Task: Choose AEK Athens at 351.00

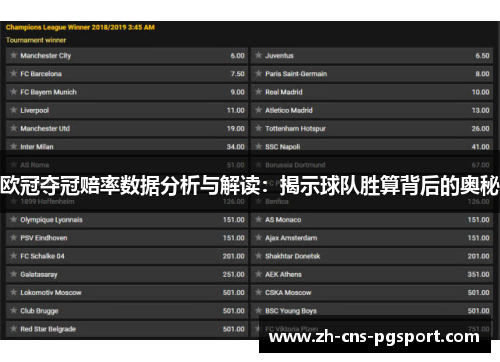Action: coord(478,274)
